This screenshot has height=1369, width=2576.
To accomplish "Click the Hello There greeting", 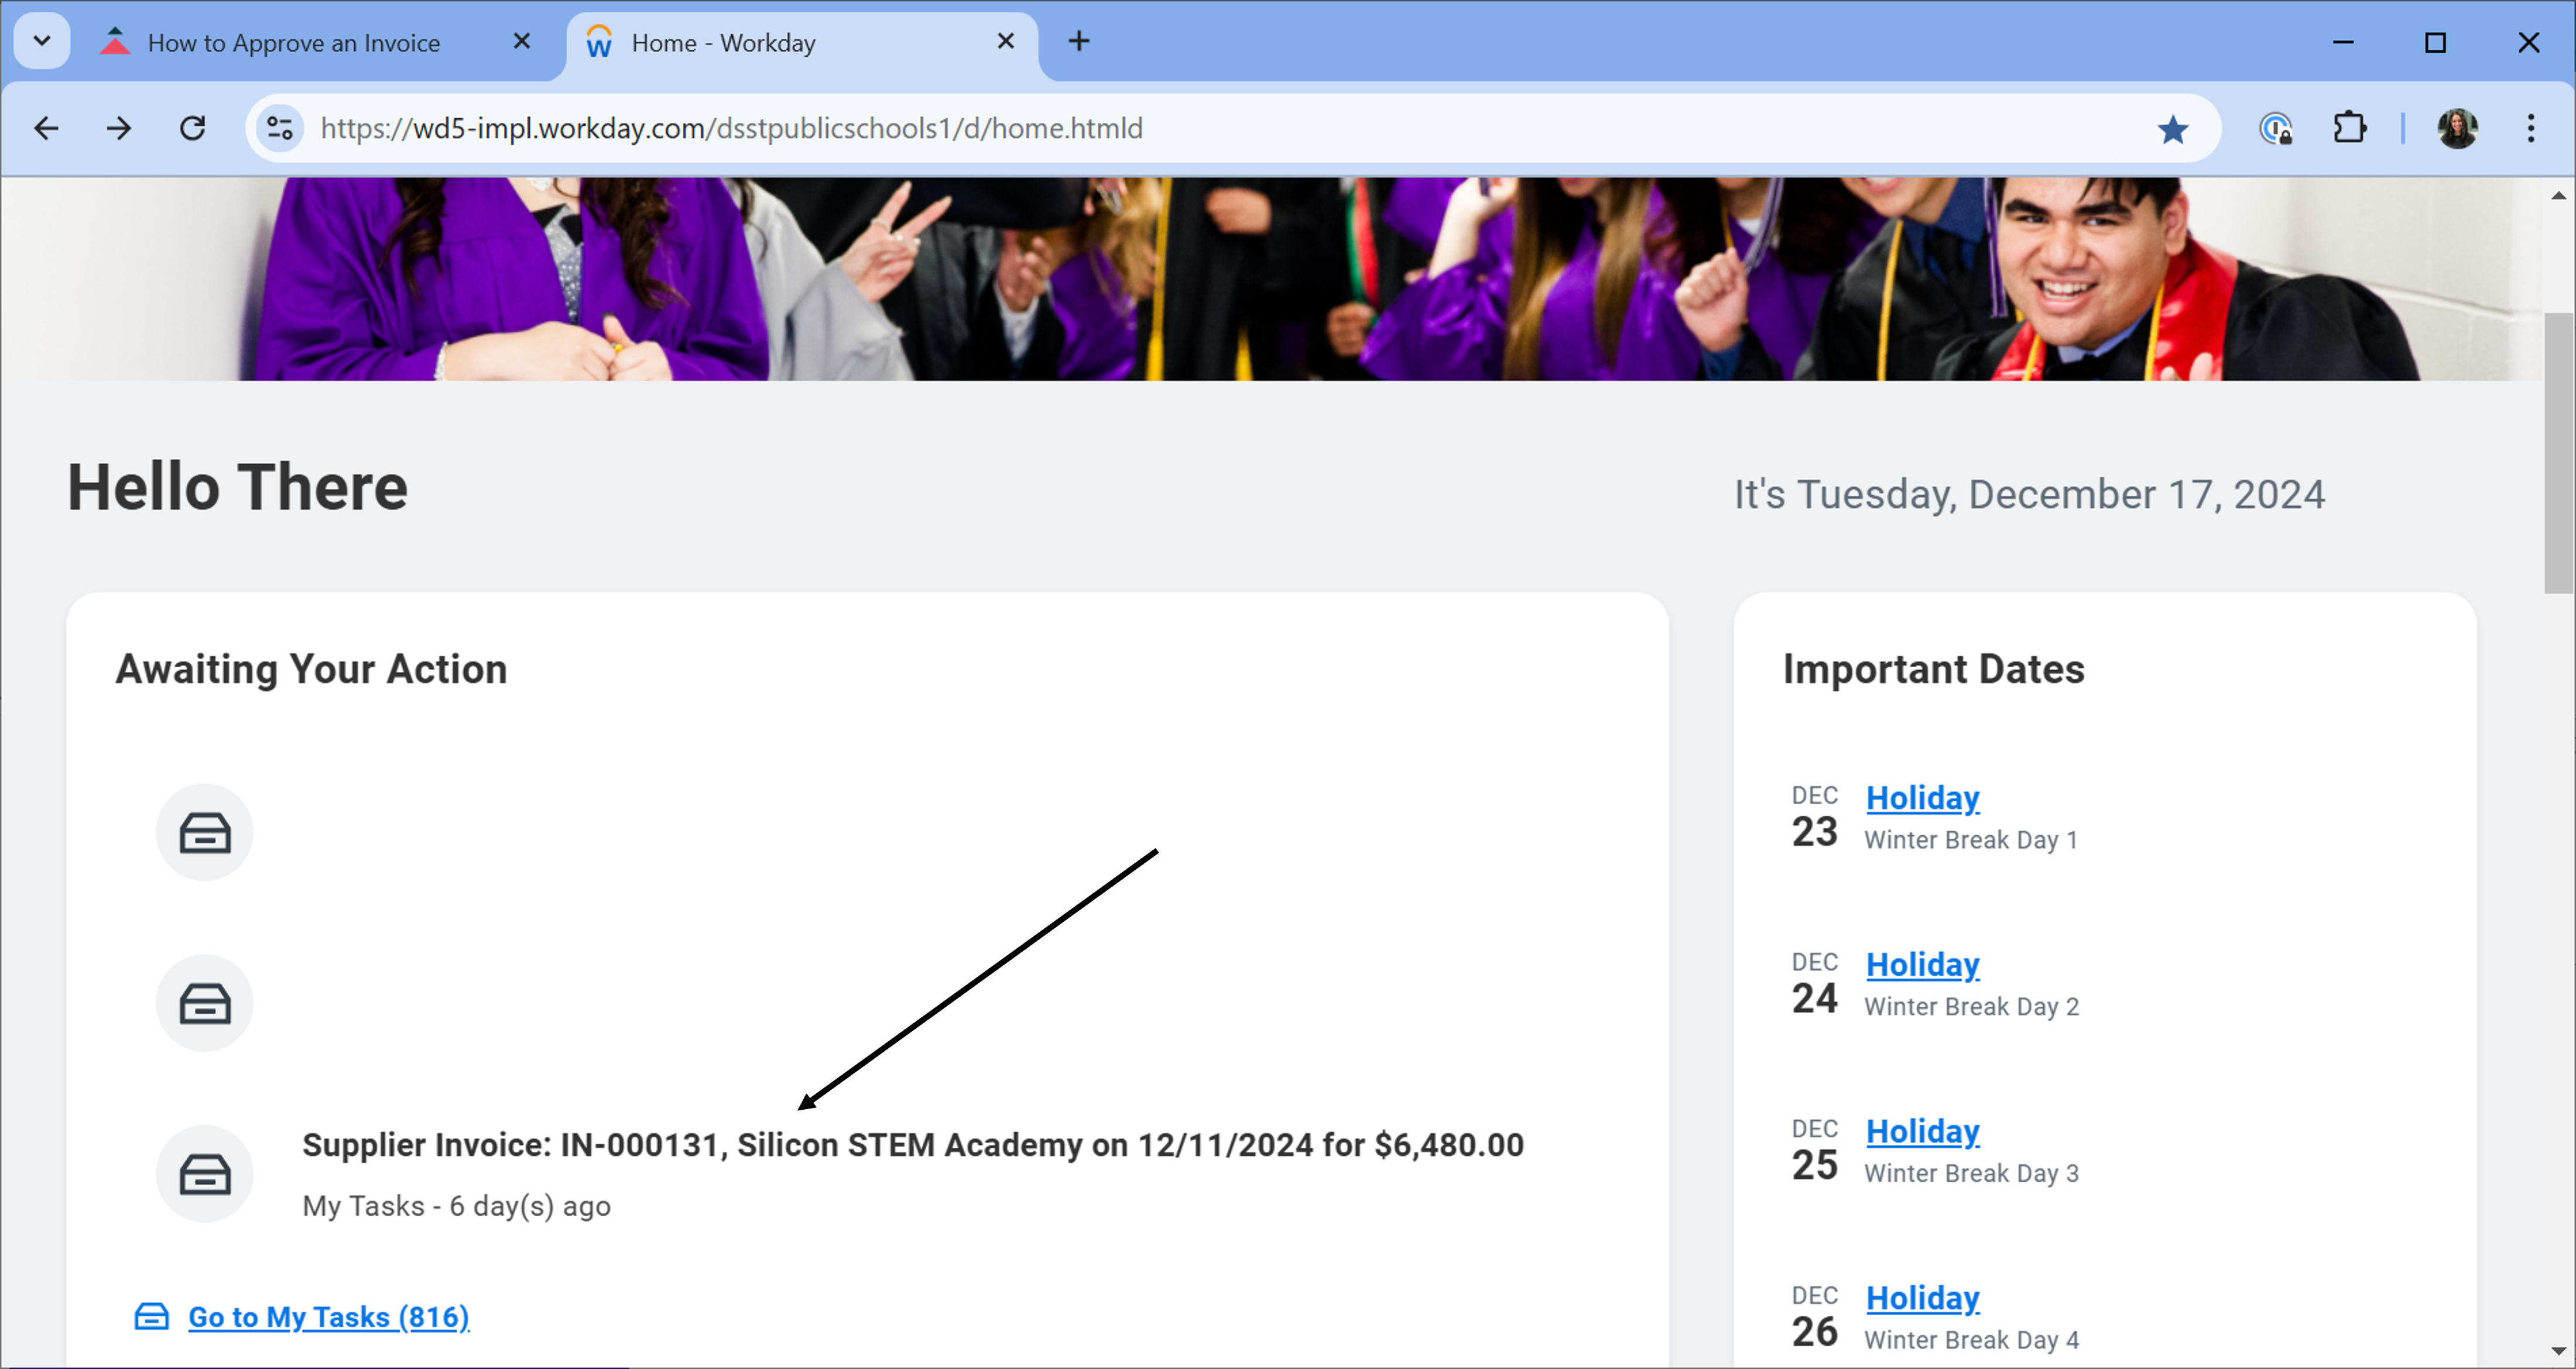I will [x=237, y=488].
